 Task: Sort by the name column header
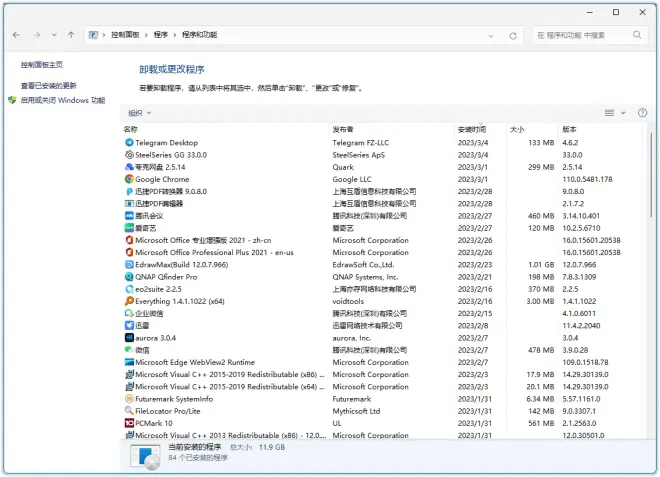coord(131,129)
